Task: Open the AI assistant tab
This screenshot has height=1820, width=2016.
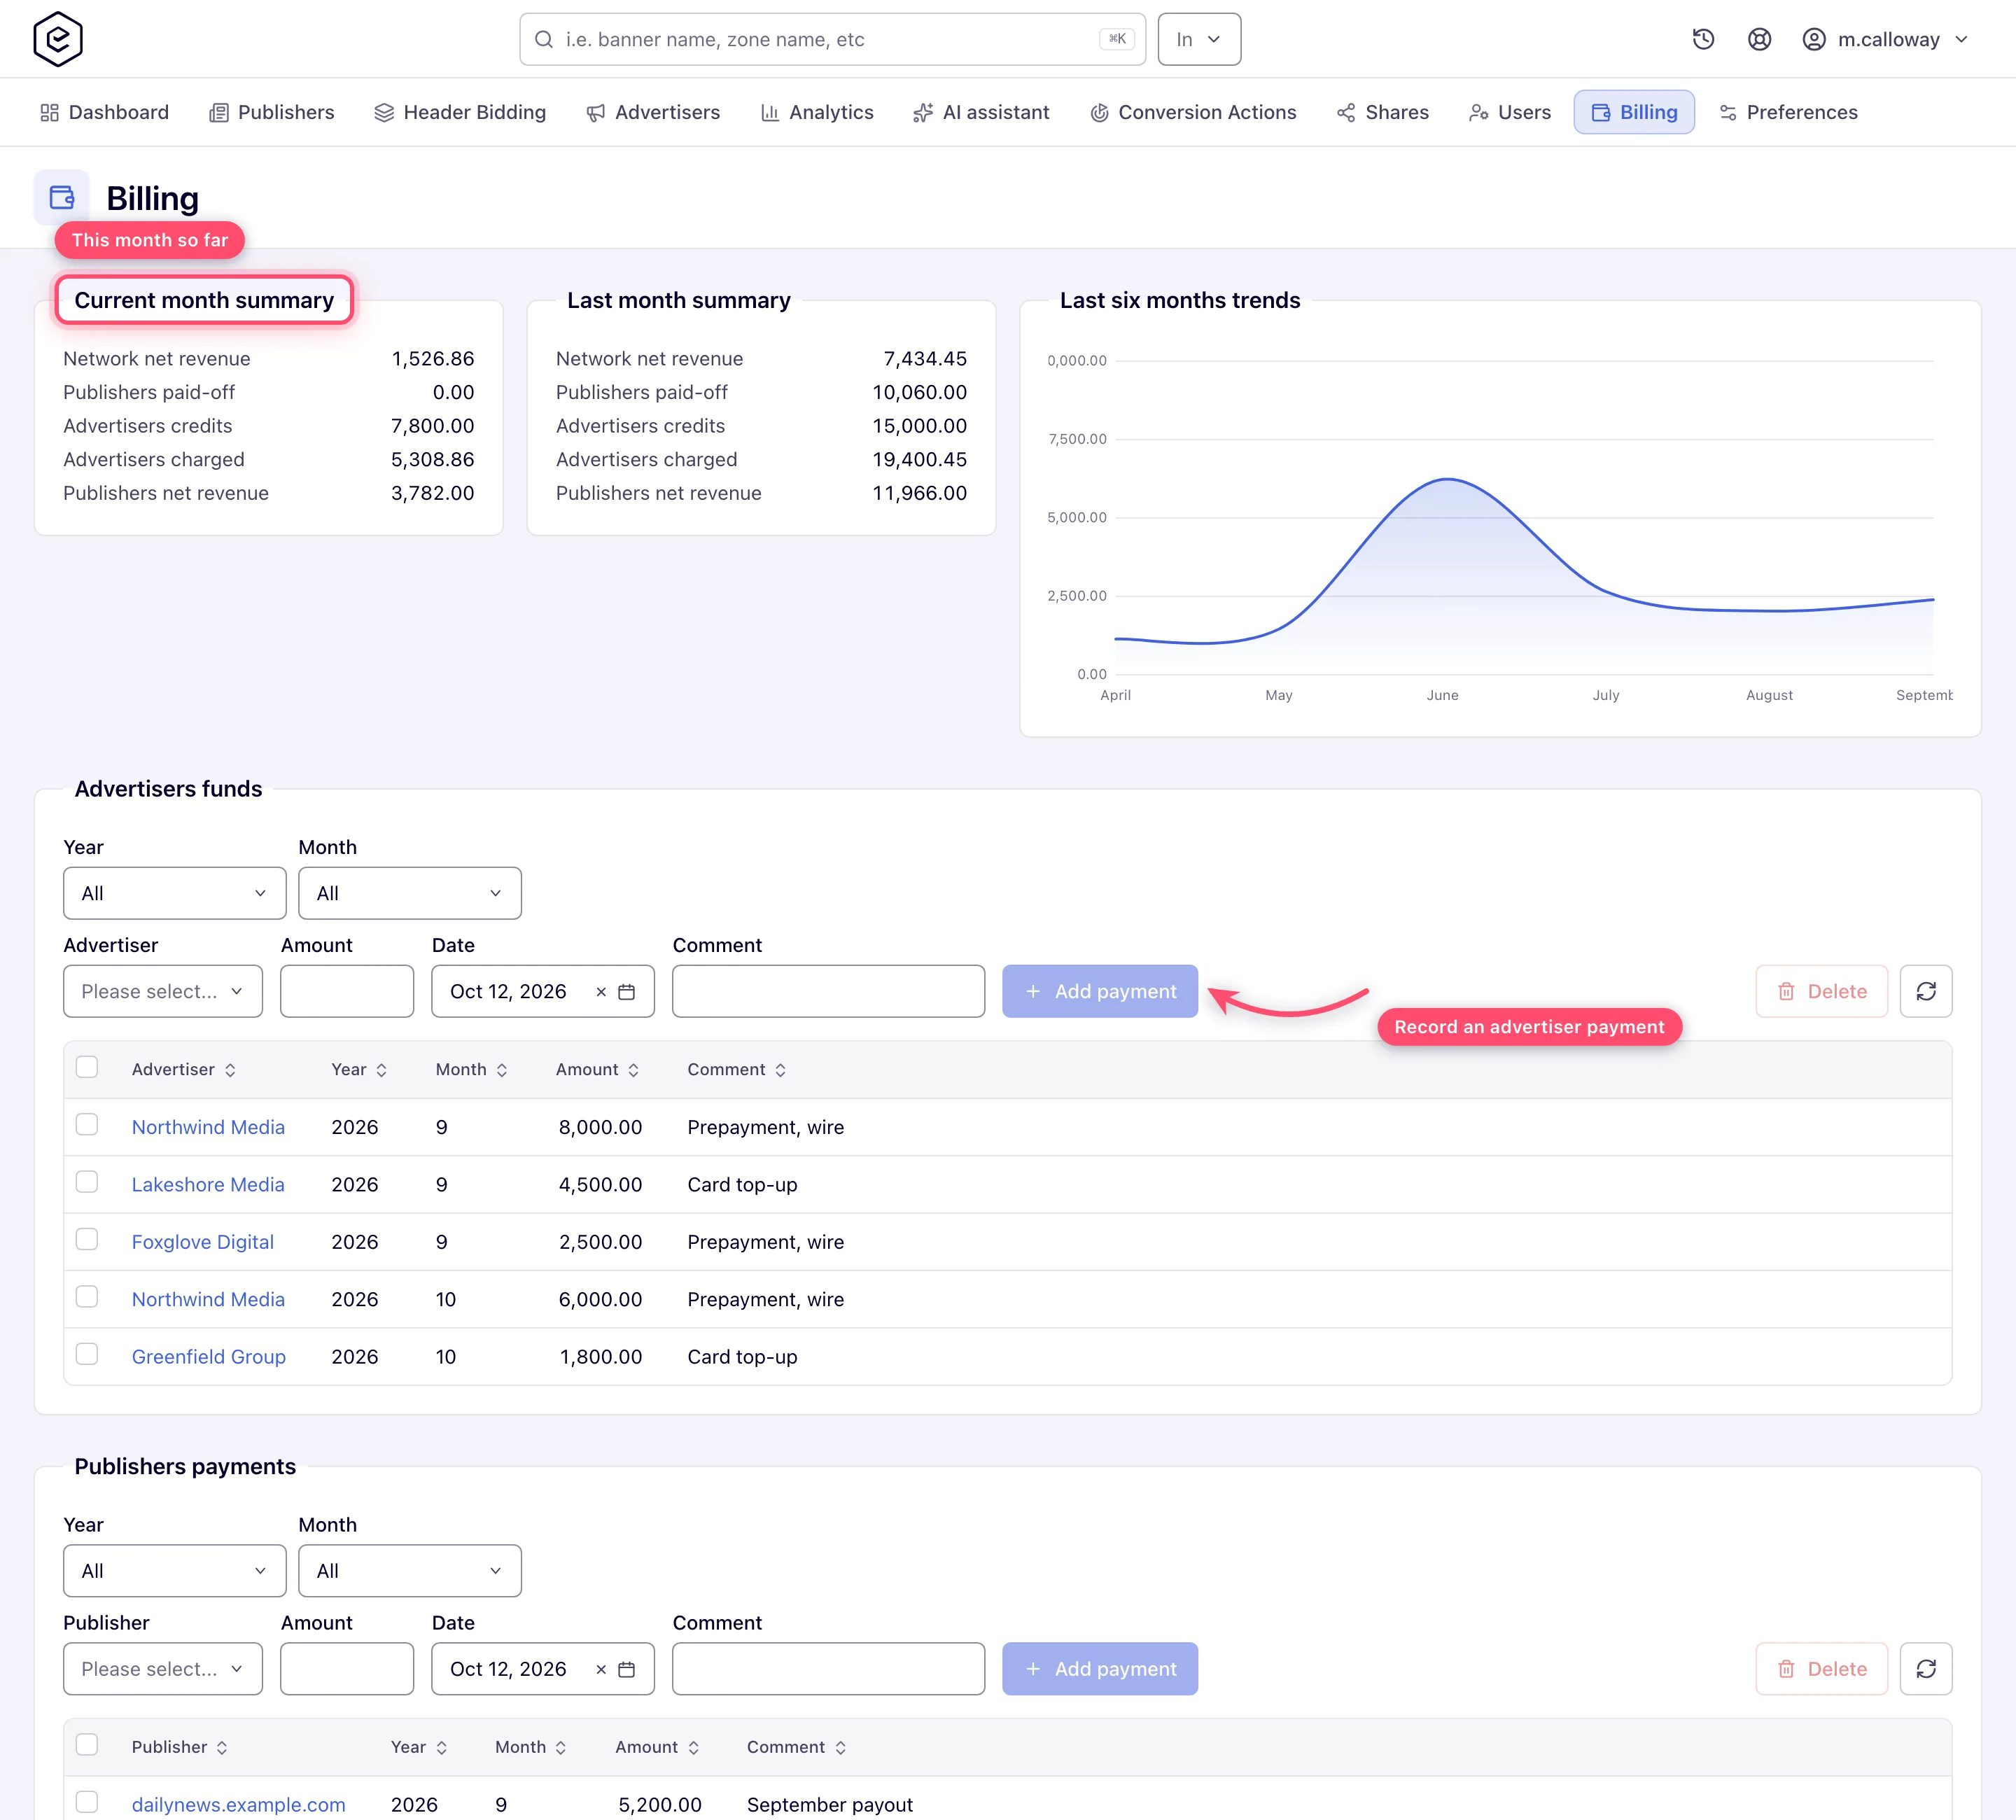Action: pyautogui.click(x=981, y=112)
